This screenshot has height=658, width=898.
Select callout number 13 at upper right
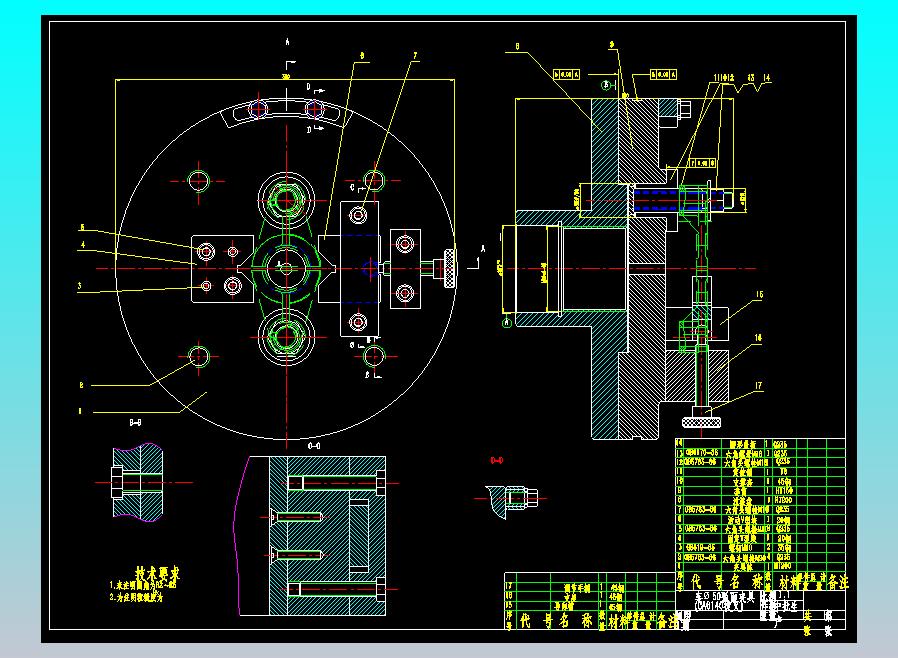click(751, 77)
